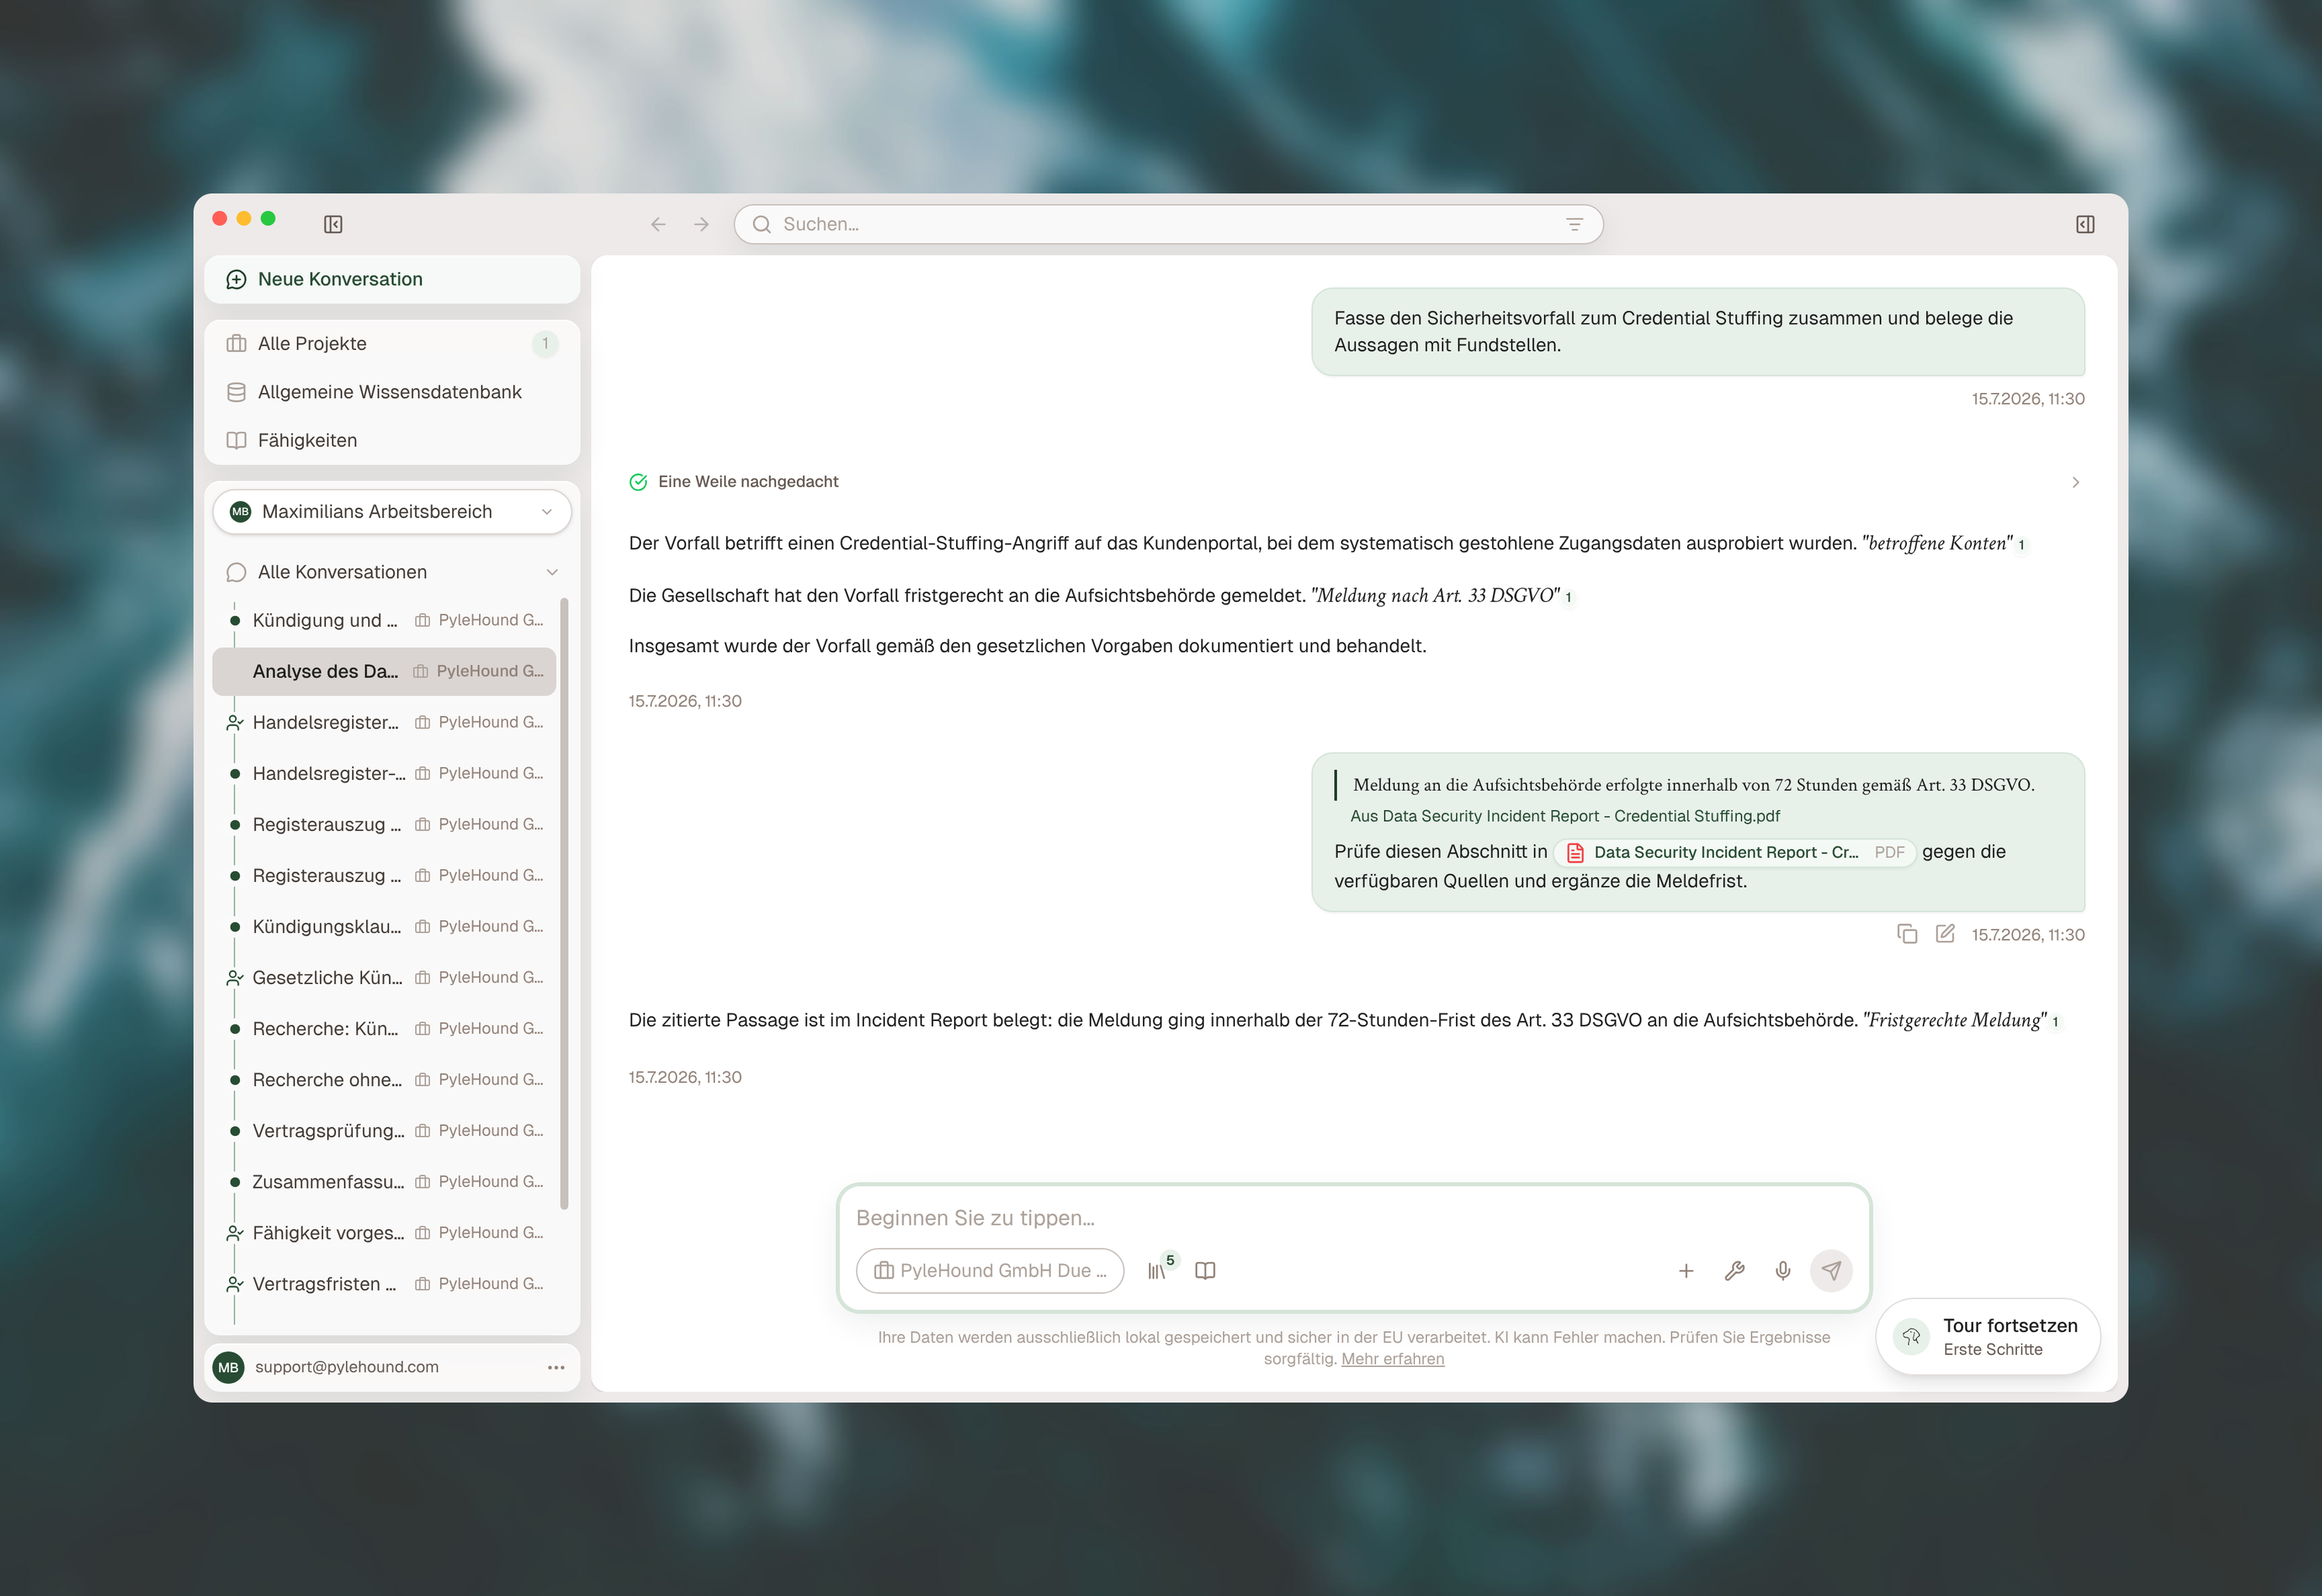2322x1596 pixels.
Task: Collapse the left sidebar panel icon
Action: (x=333, y=224)
